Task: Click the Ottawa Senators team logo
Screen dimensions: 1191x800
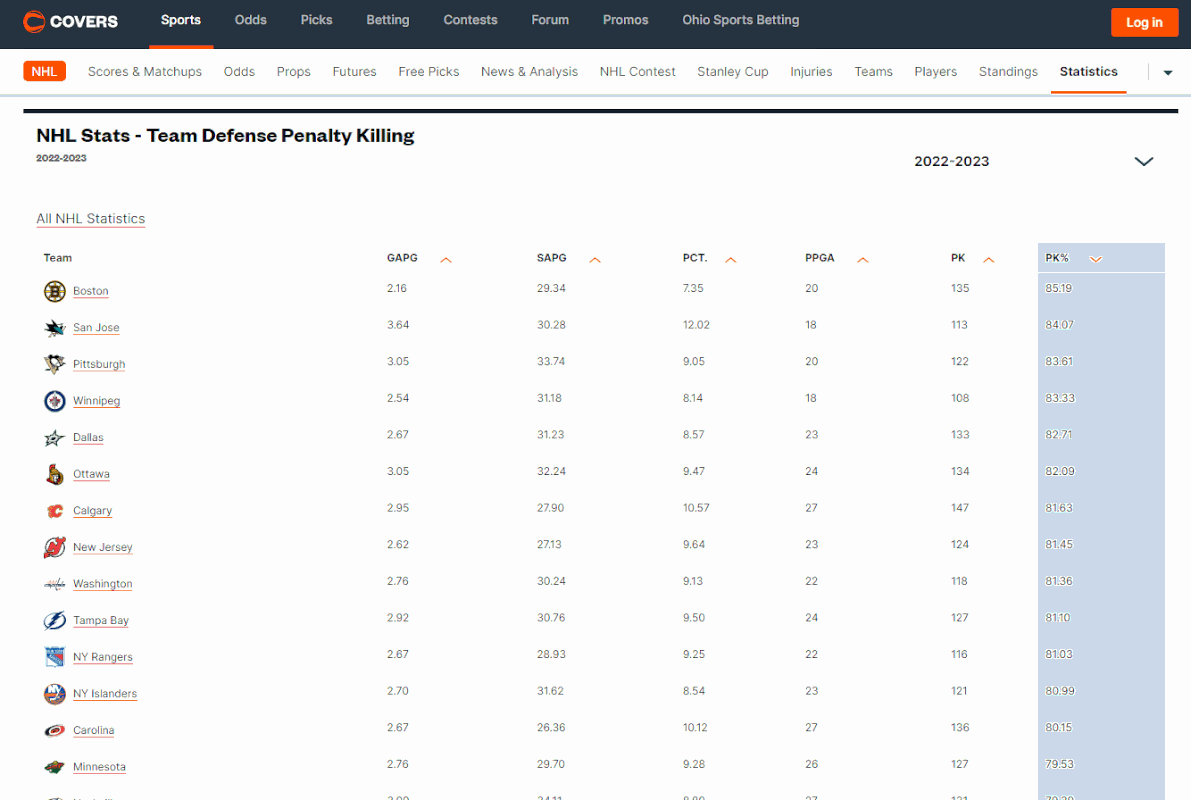Action: 55,474
